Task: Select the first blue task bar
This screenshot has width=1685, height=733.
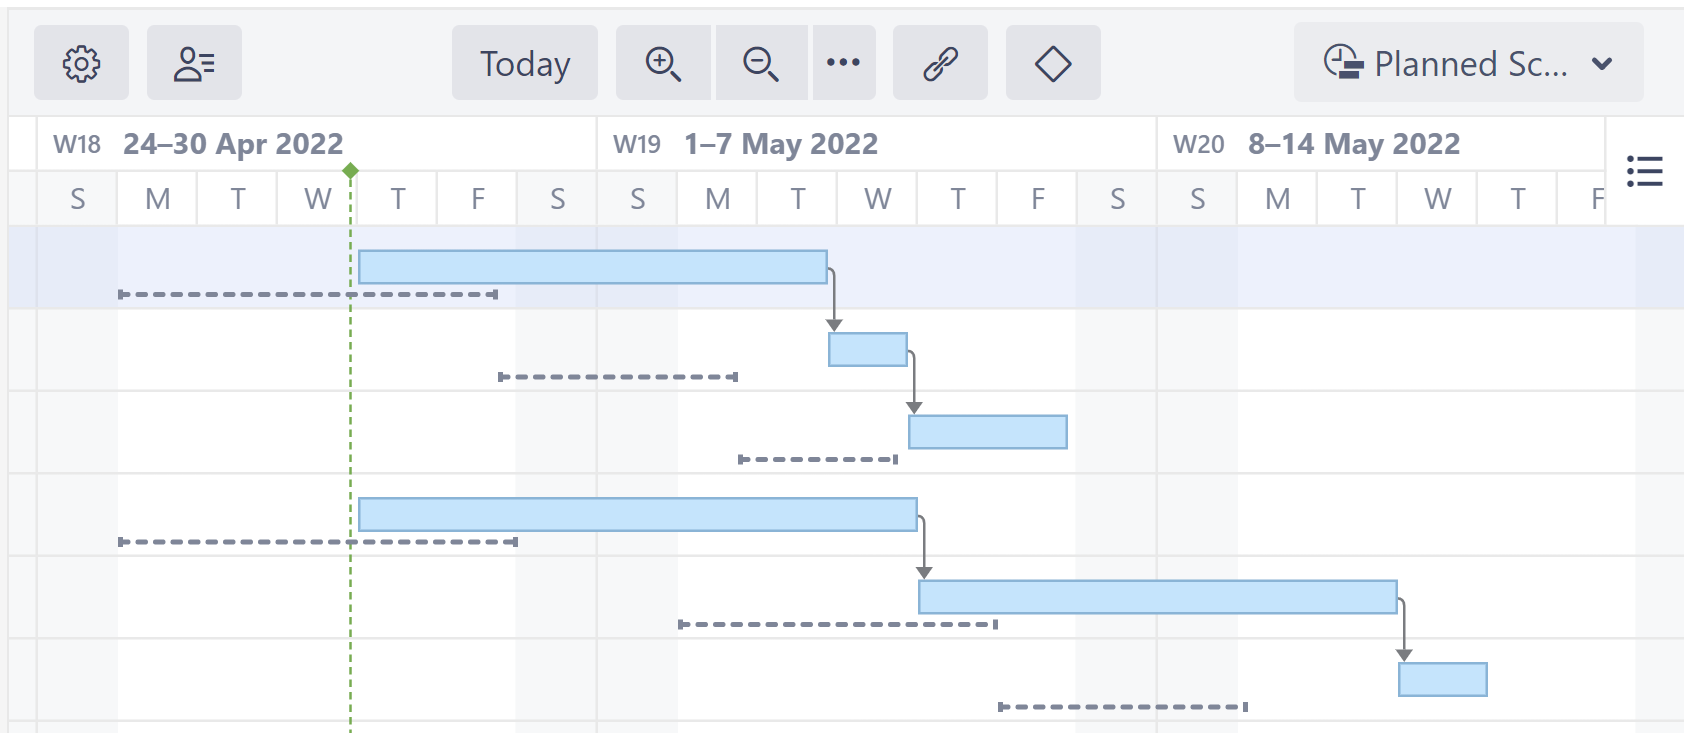Action: click(x=593, y=265)
